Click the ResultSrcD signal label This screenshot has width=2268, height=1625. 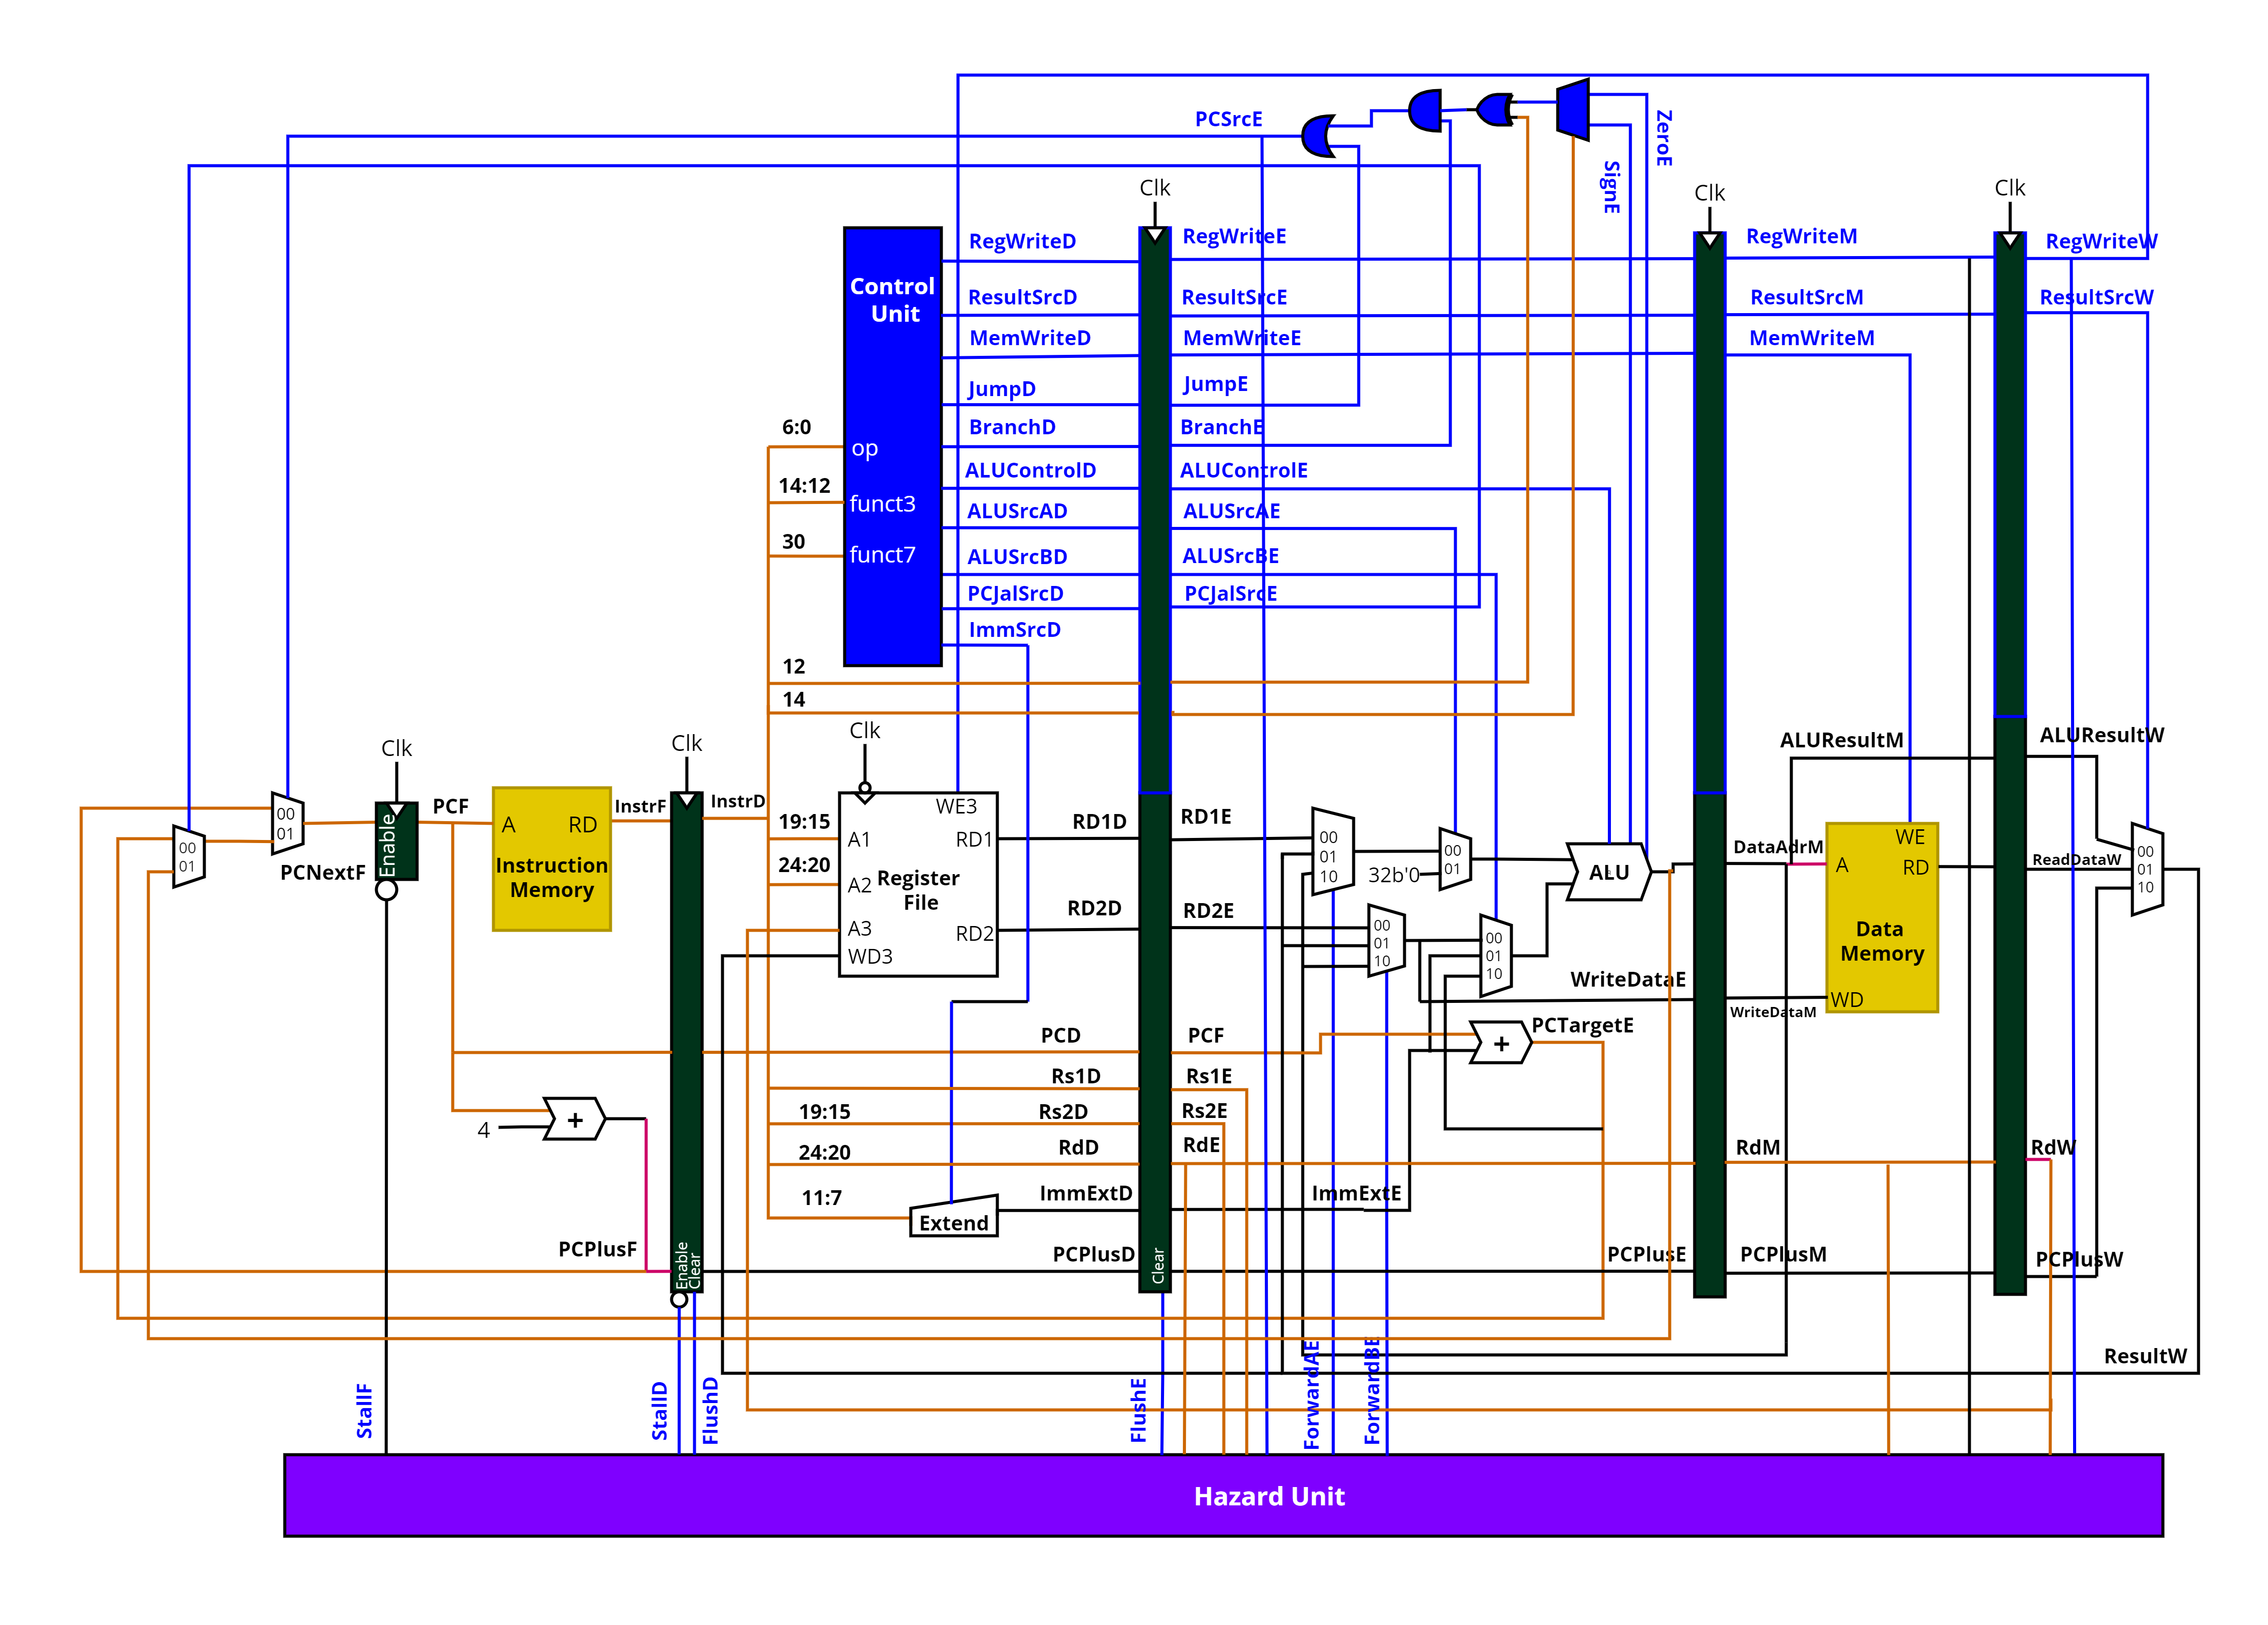tap(1022, 297)
